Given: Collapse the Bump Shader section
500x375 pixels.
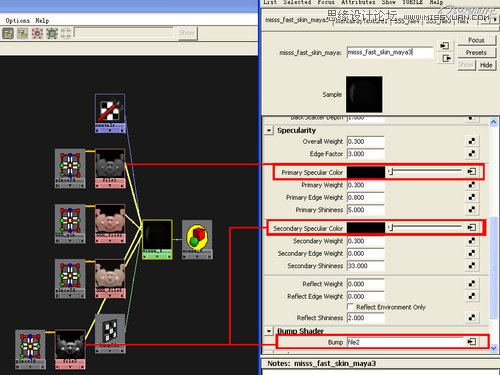Looking at the screenshot, I should [269, 331].
